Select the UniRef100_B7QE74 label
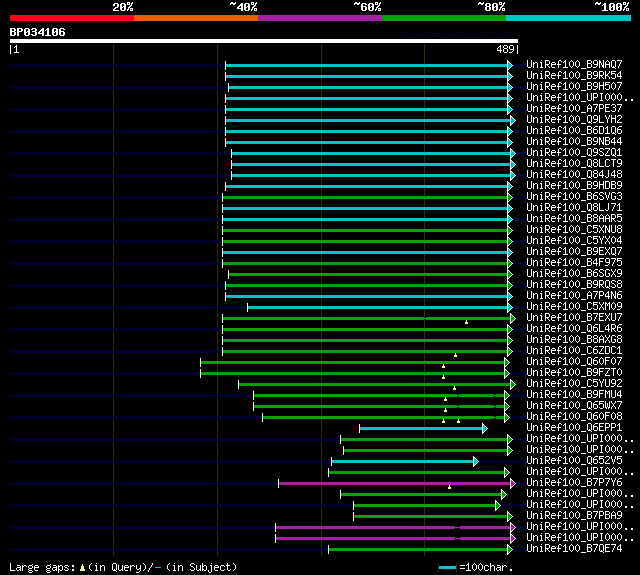Image resolution: width=640 pixels, height=575 pixels. click(x=574, y=549)
